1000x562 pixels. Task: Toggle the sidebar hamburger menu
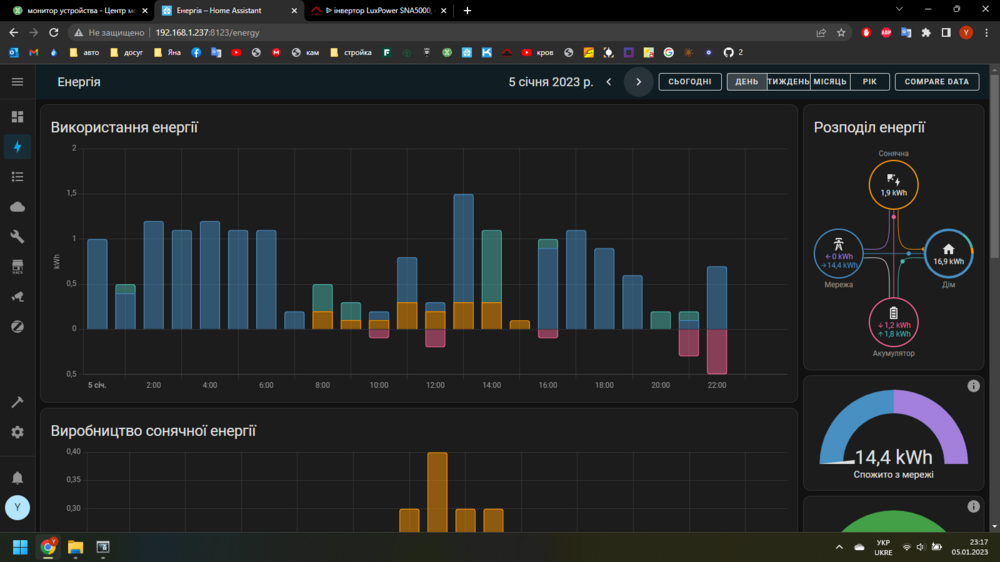[17, 82]
